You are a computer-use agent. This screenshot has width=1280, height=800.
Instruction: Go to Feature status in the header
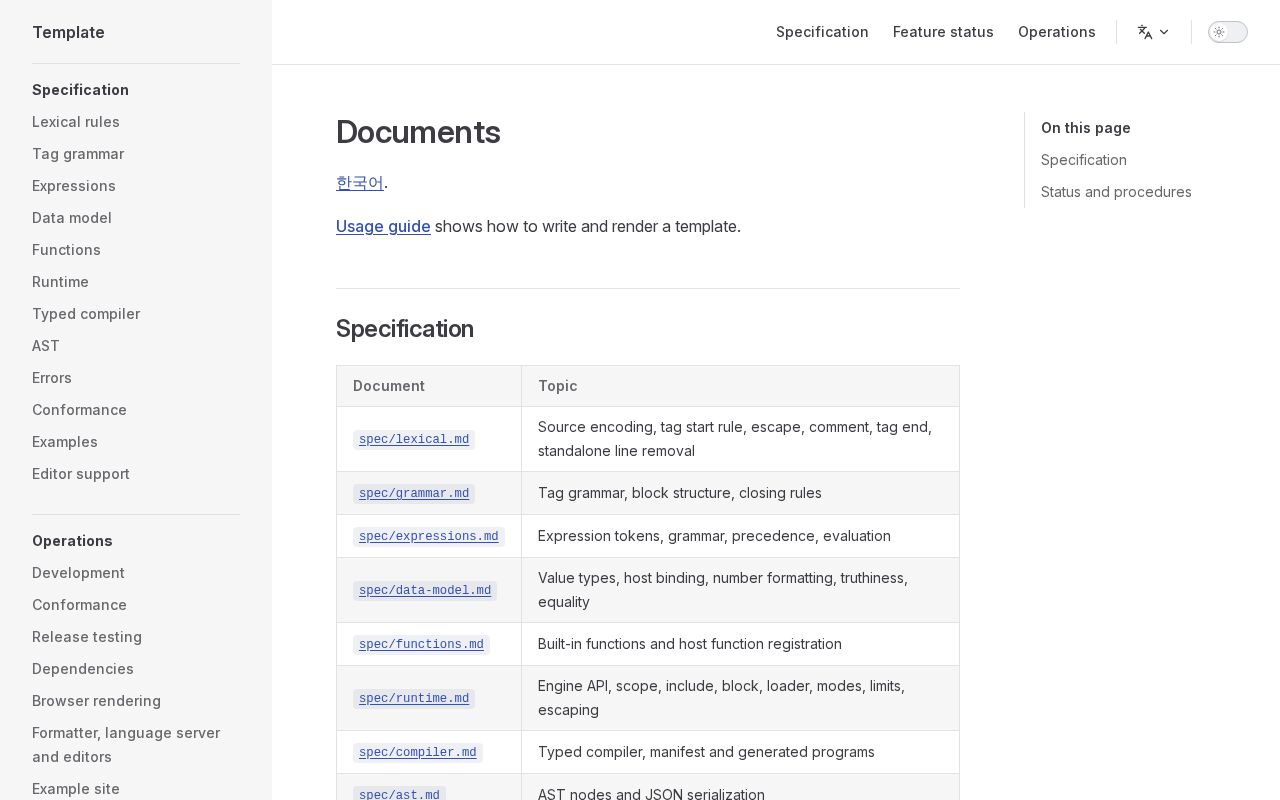point(943,32)
